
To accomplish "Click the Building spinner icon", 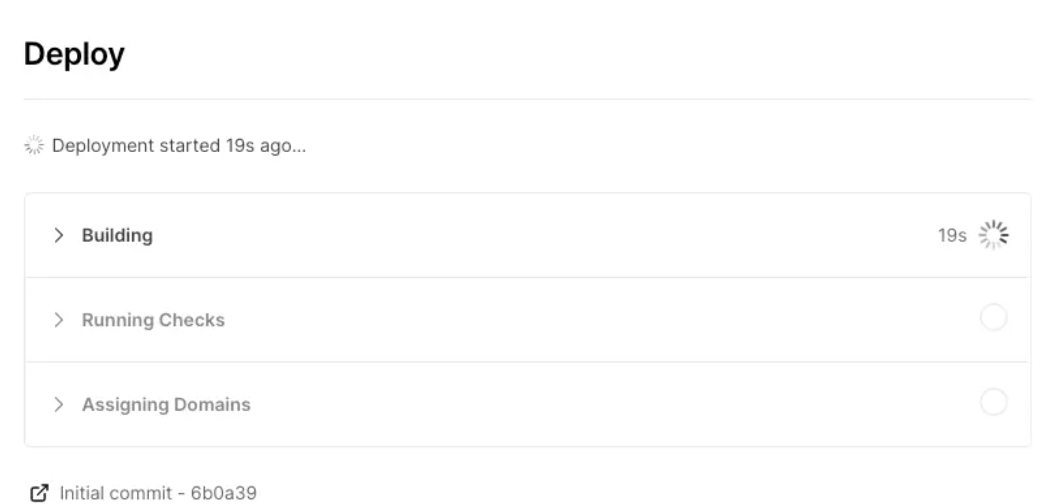I will 993,235.
